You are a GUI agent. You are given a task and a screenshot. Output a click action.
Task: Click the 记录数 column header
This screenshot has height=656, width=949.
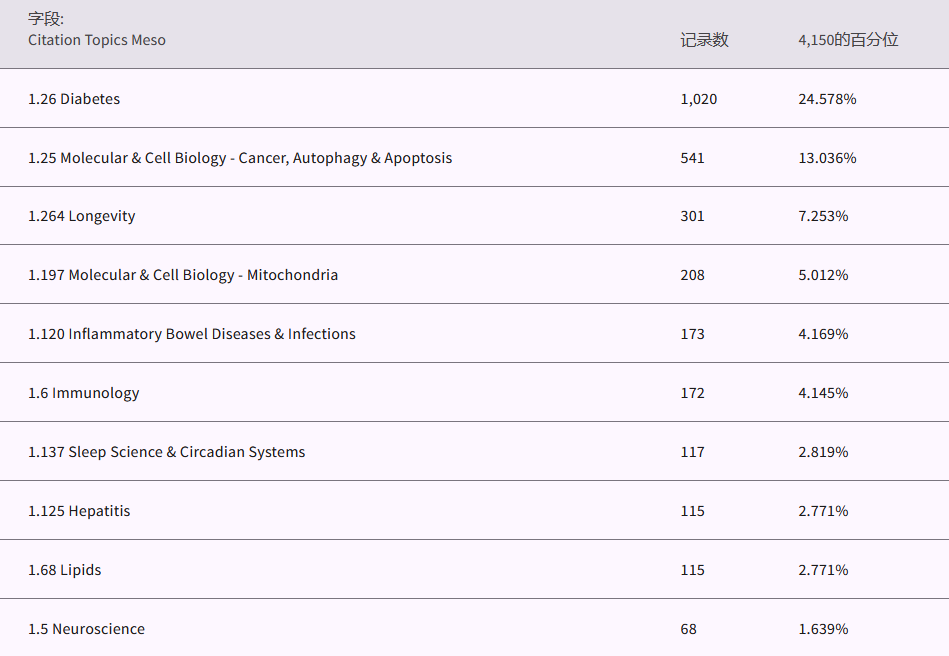(704, 40)
